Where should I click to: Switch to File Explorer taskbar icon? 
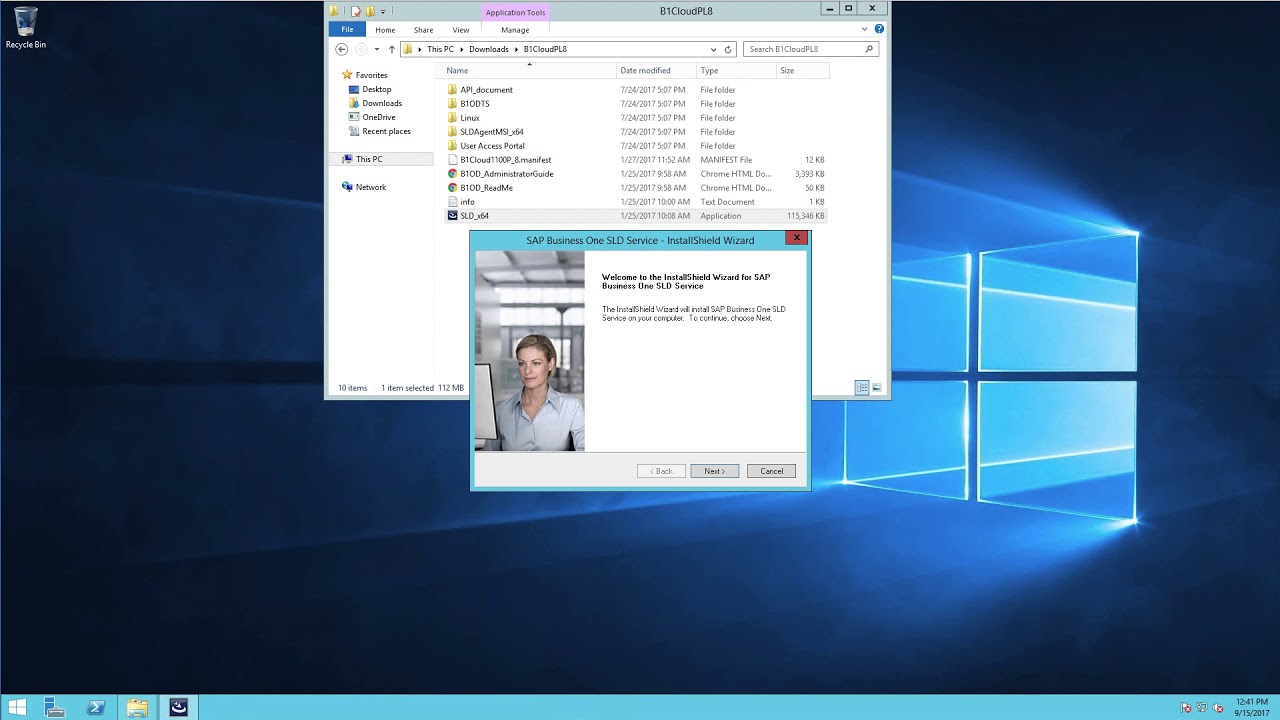137,708
